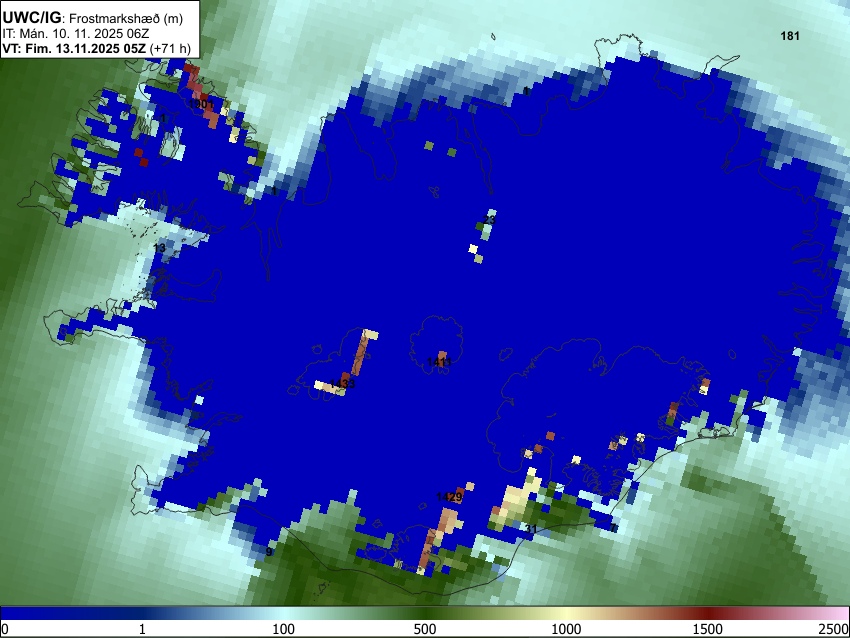The height and width of the screenshot is (638, 850).
Task: Click the 31 value label on the map
Action: [x=531, y=529]
